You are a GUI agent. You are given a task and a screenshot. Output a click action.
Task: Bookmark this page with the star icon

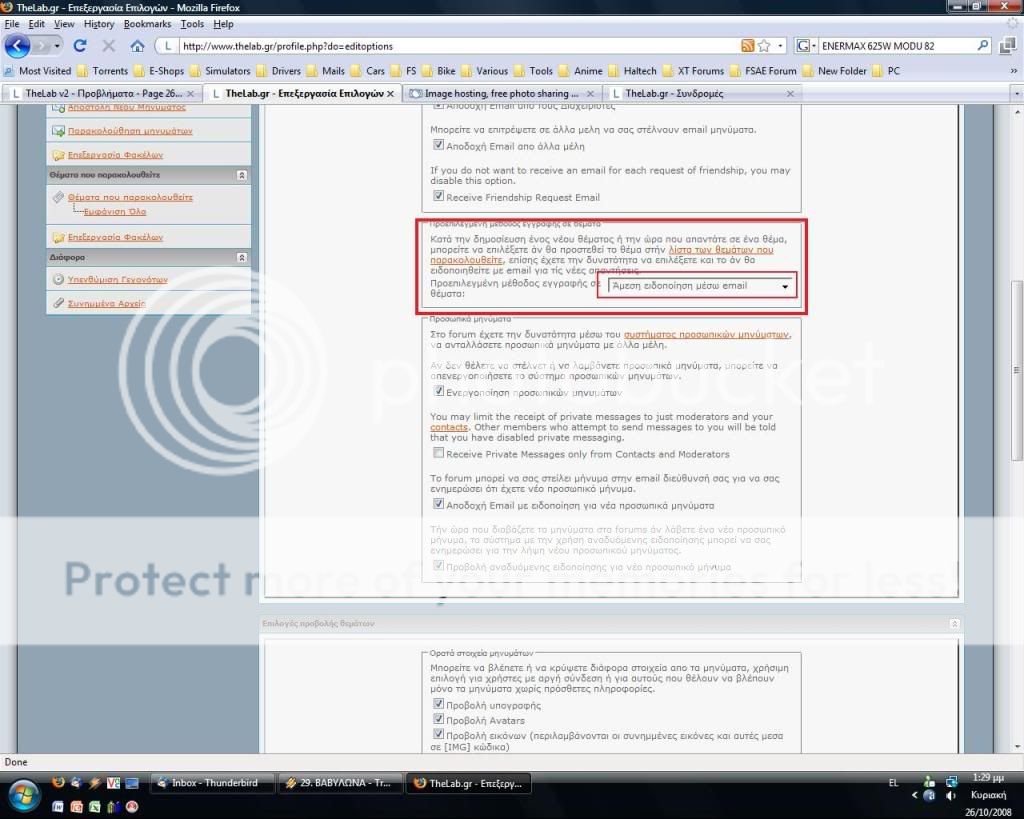click(765, 46)
